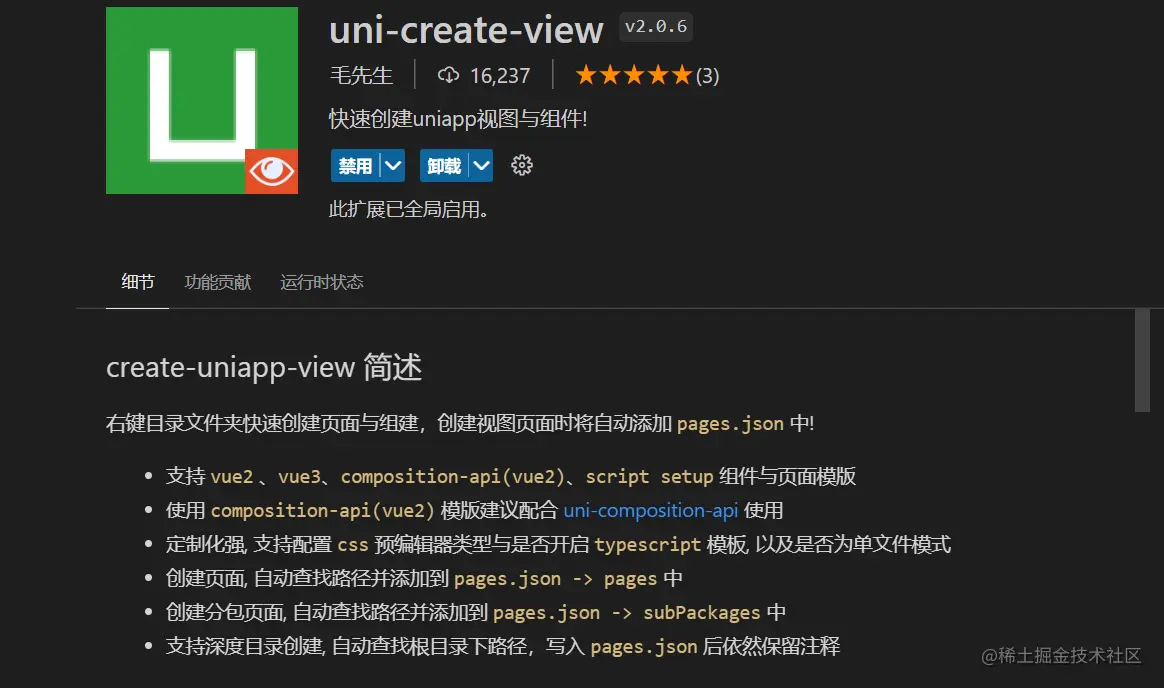Screen dimensions: 1164x688
Task: Click the first star in the rating
Action: click(584, 74)
